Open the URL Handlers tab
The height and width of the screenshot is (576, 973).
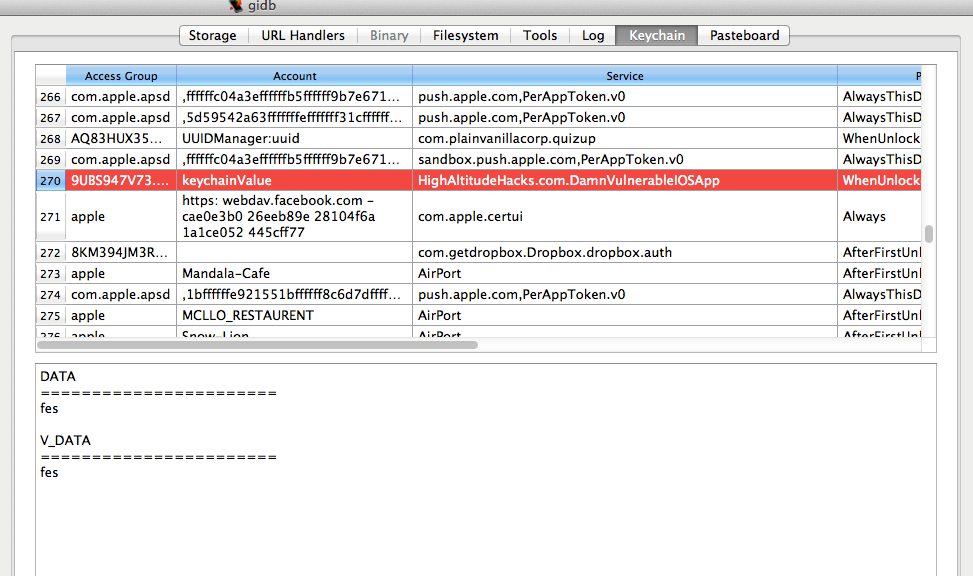(x=302, y=35)
